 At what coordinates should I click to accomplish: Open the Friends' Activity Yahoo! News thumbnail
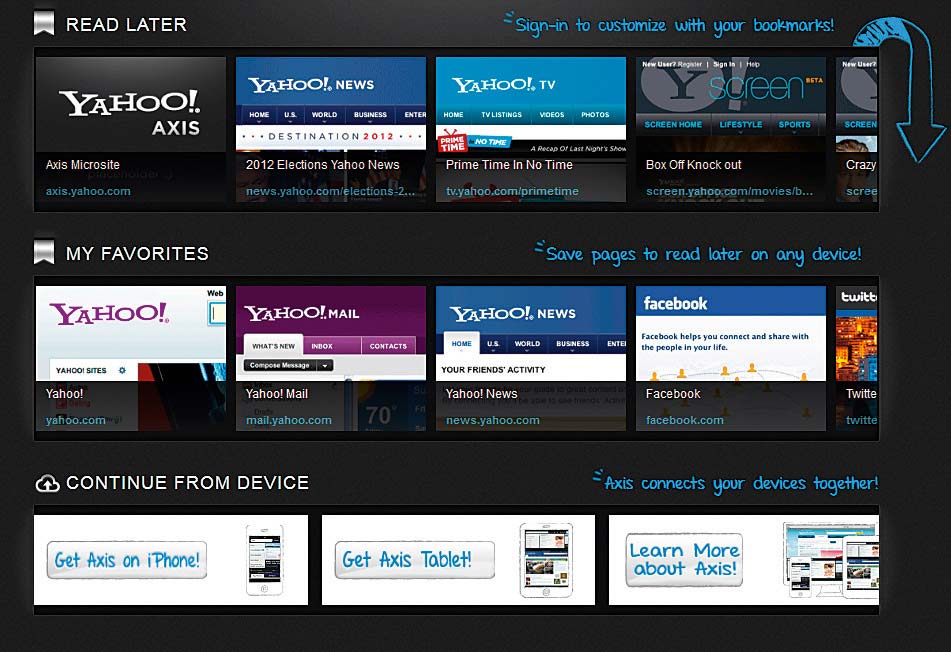(x=531, y=358)
